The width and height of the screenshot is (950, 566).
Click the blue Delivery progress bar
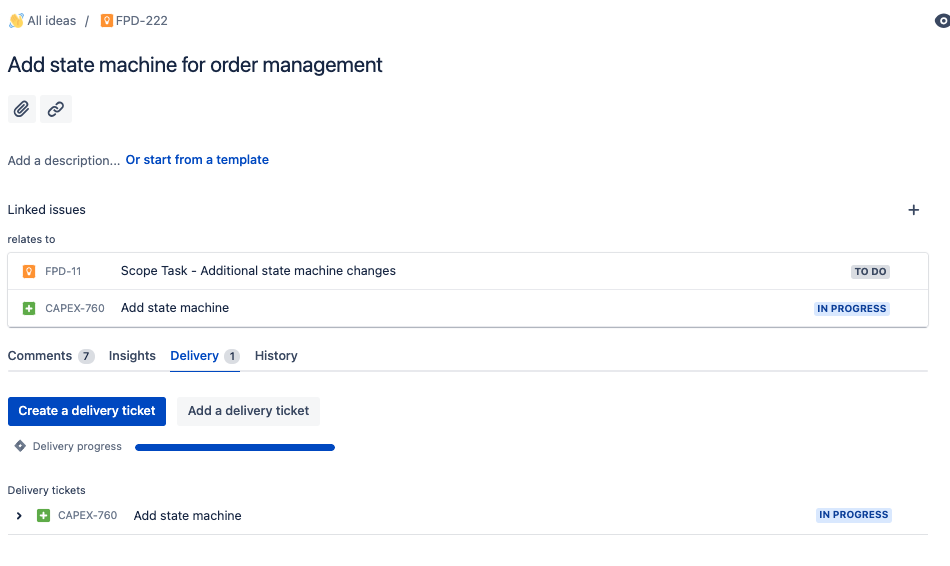[x=235, y=447]
